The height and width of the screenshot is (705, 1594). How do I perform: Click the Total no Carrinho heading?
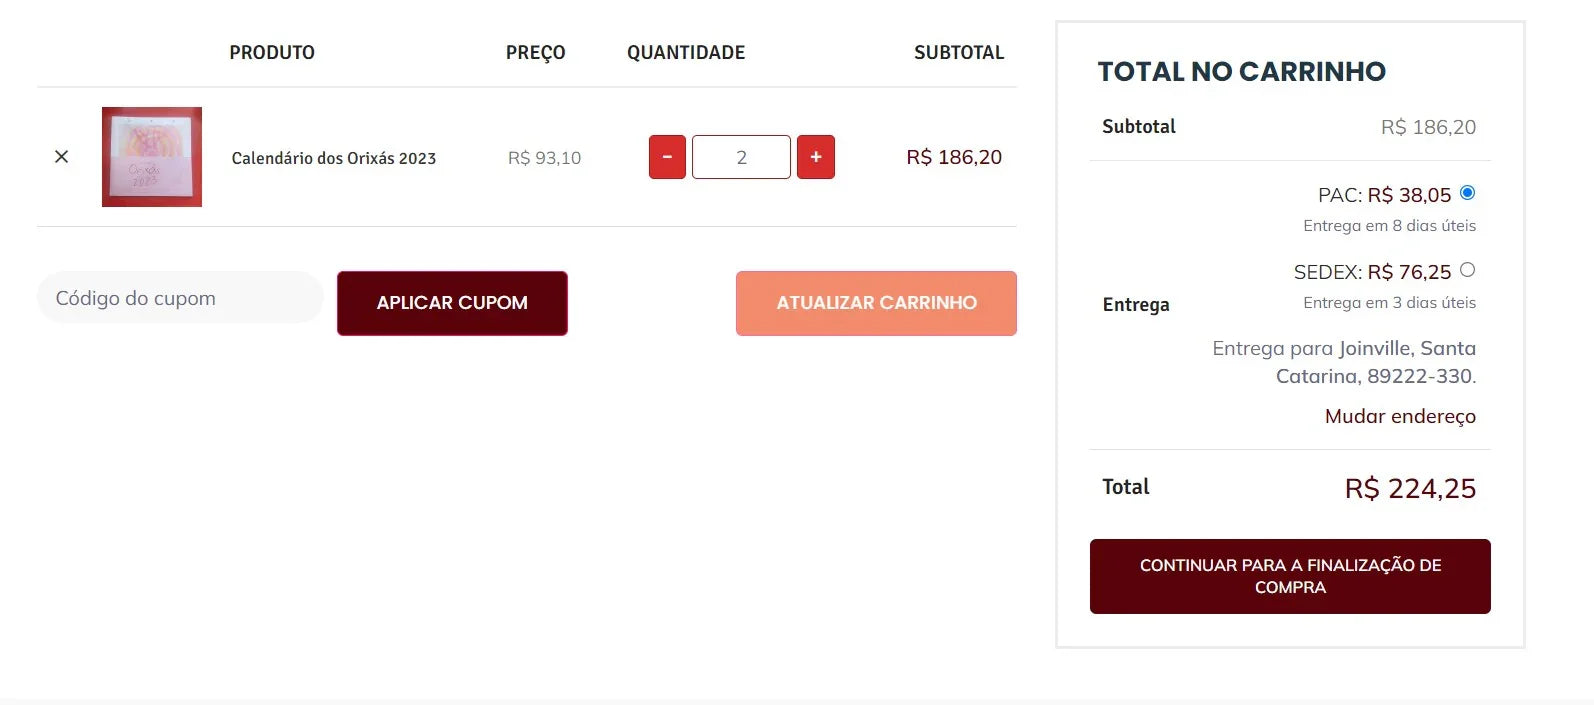tap(1241, 72)
